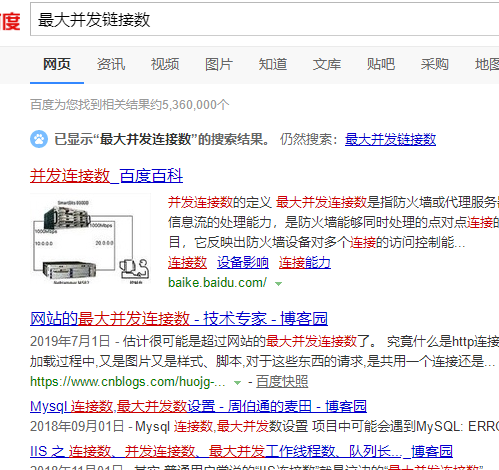This screenshot has width=499, height=470.
Task: Open Mysql 连接数,最大并发数设置 result
Action: 198,406
